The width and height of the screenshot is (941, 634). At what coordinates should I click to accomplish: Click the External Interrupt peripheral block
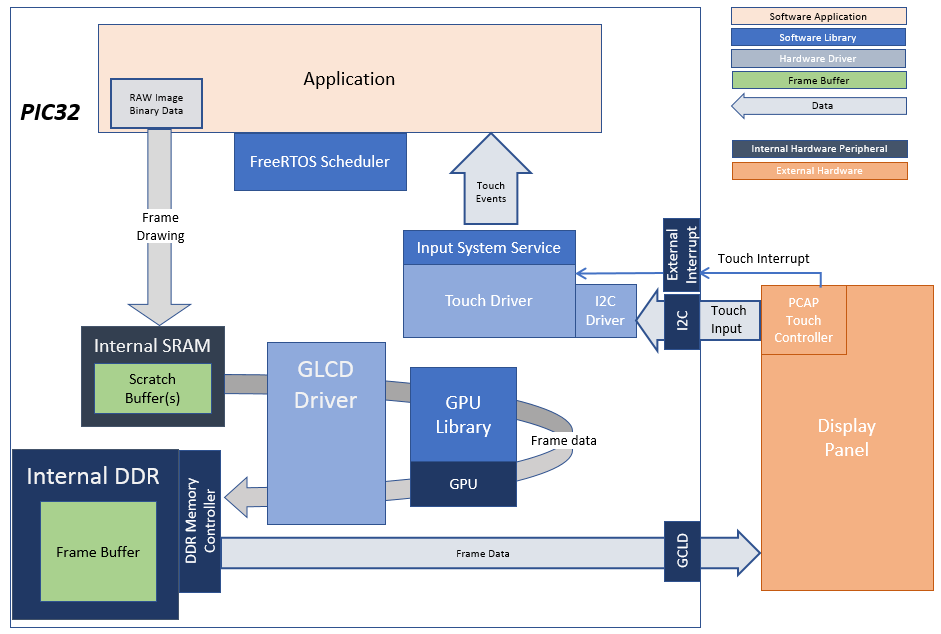(682, 255)
